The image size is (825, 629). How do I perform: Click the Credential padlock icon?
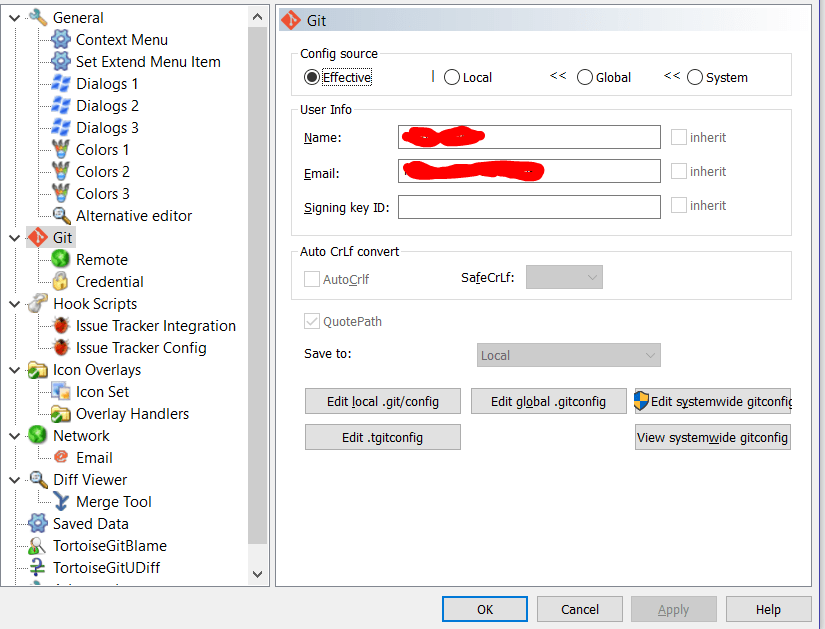(61, 282)
